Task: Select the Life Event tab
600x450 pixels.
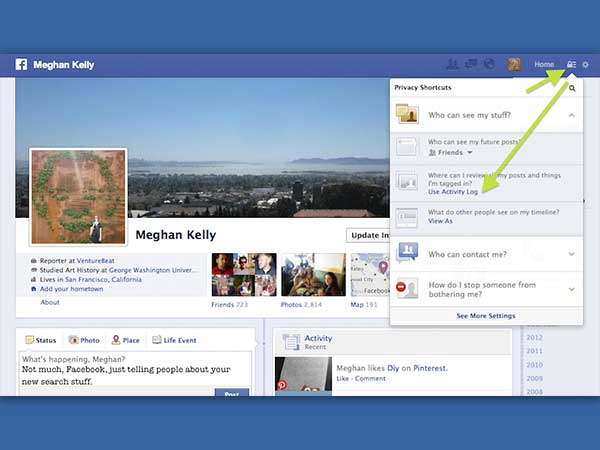Action: (174, 340)
